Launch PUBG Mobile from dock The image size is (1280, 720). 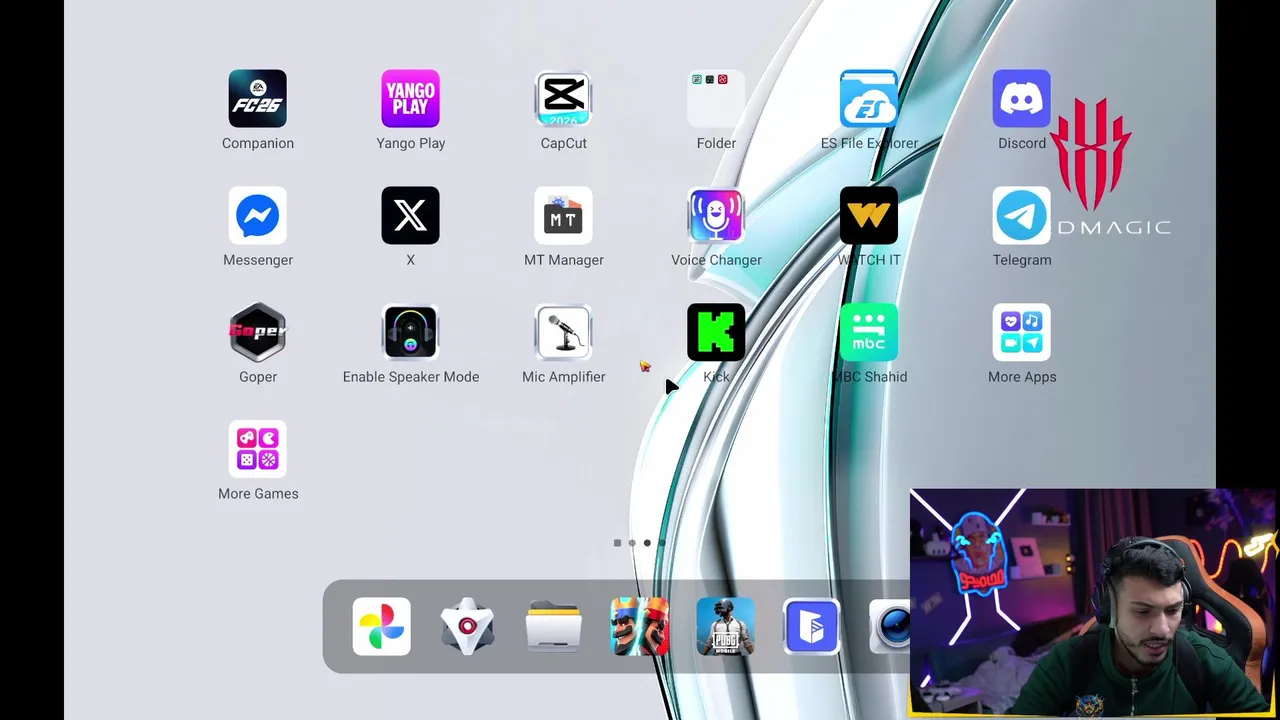pyautogui.click(x=725, y=627)
